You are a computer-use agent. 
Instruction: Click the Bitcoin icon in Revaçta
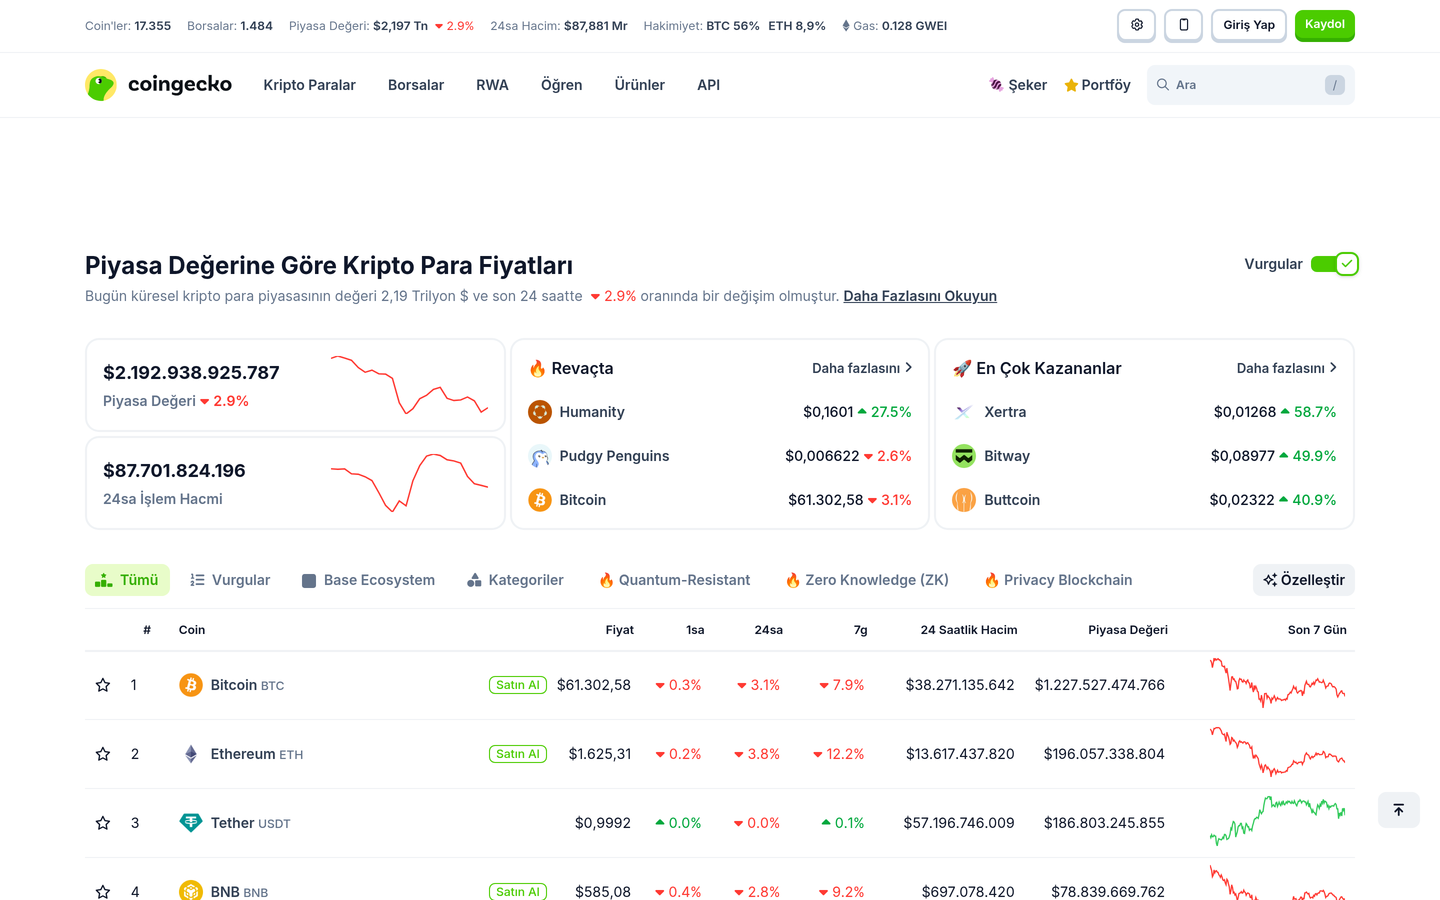(540, 500)
